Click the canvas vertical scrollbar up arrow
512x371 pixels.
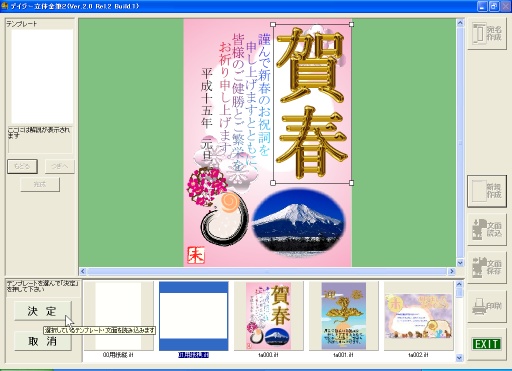(460, 23)
